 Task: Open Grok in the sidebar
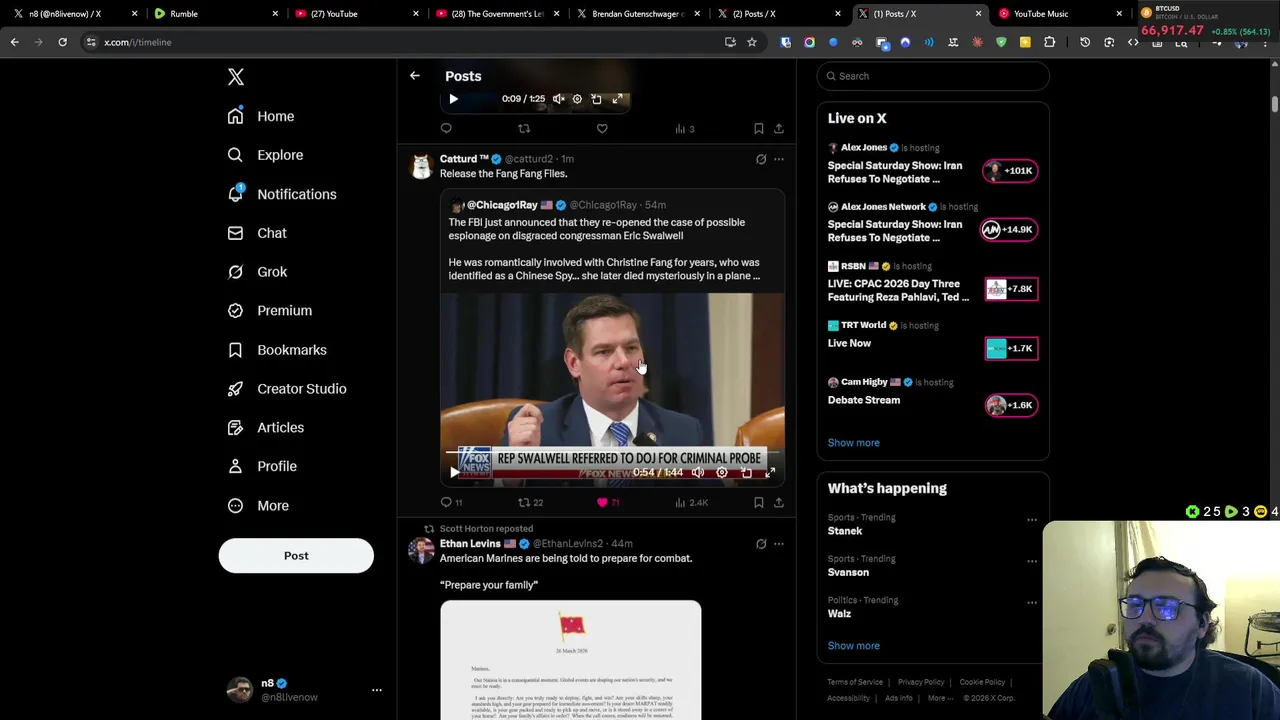257,272
